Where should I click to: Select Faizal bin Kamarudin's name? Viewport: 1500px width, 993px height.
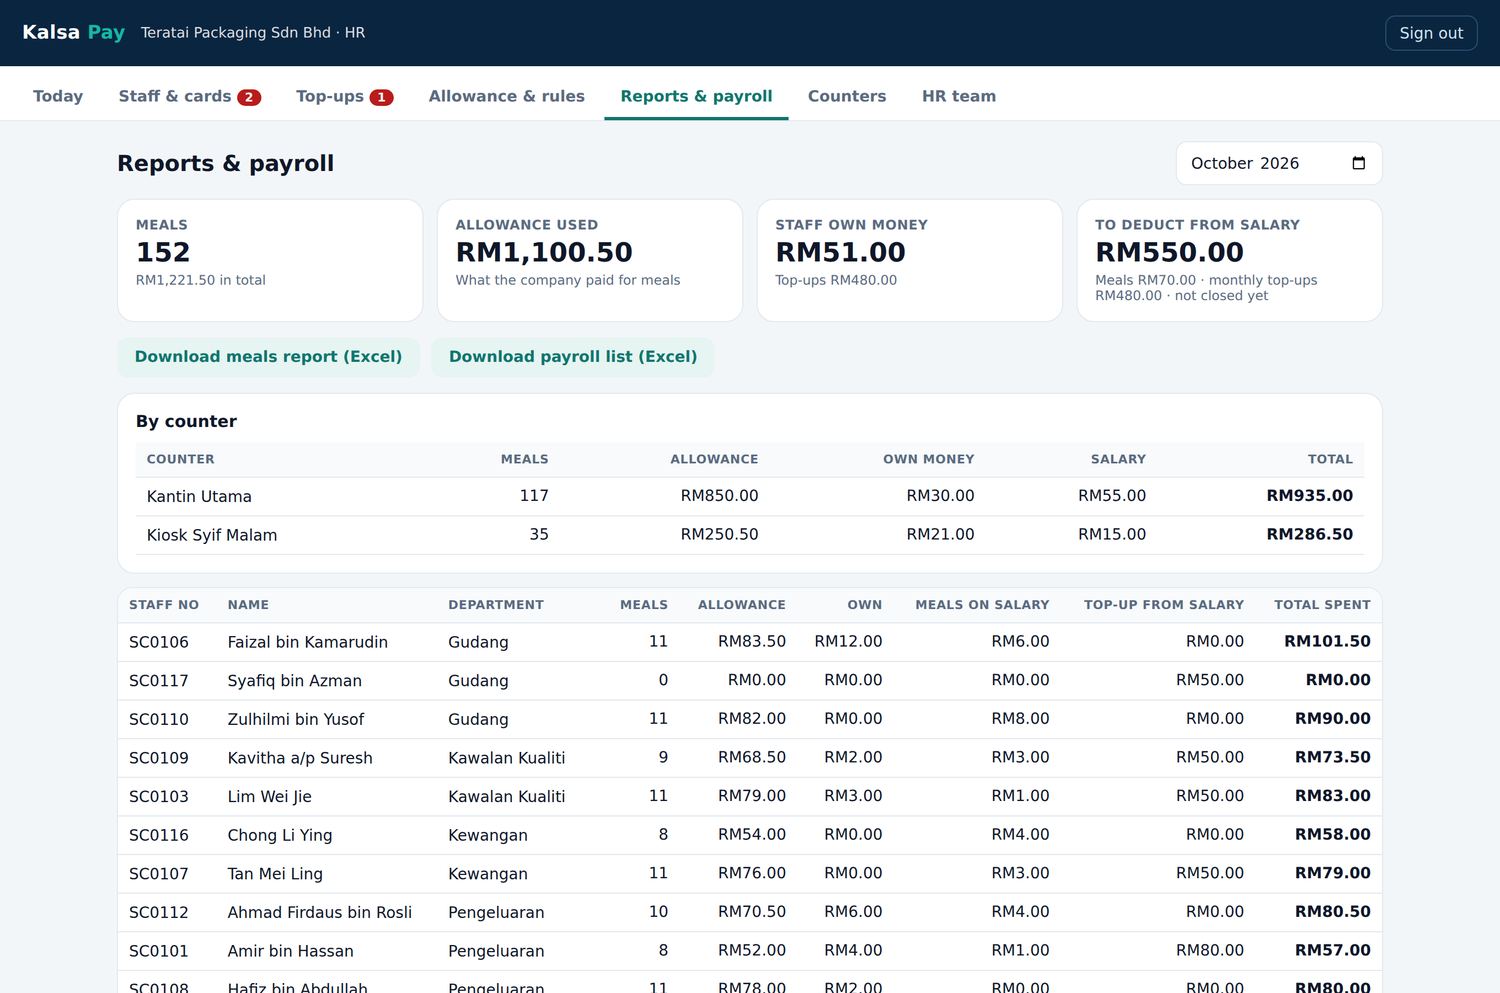[x=308, y=642]
